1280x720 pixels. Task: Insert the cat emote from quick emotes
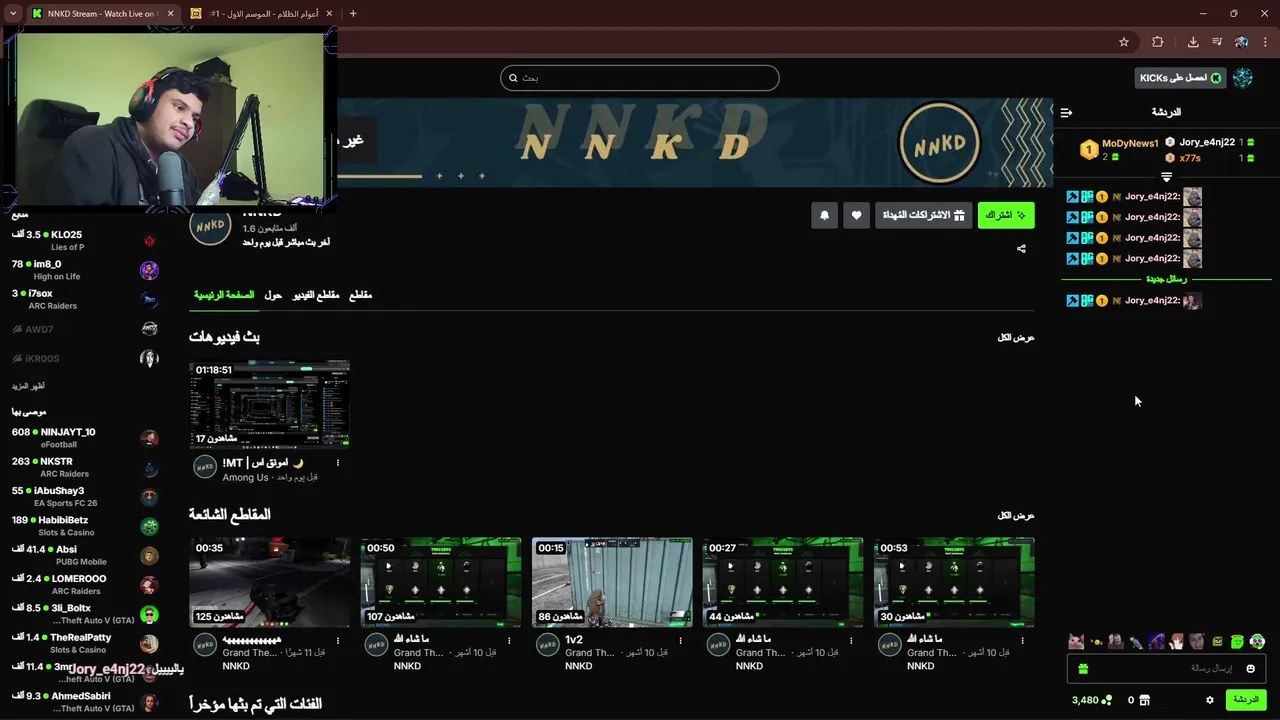tap(1075, 641)
